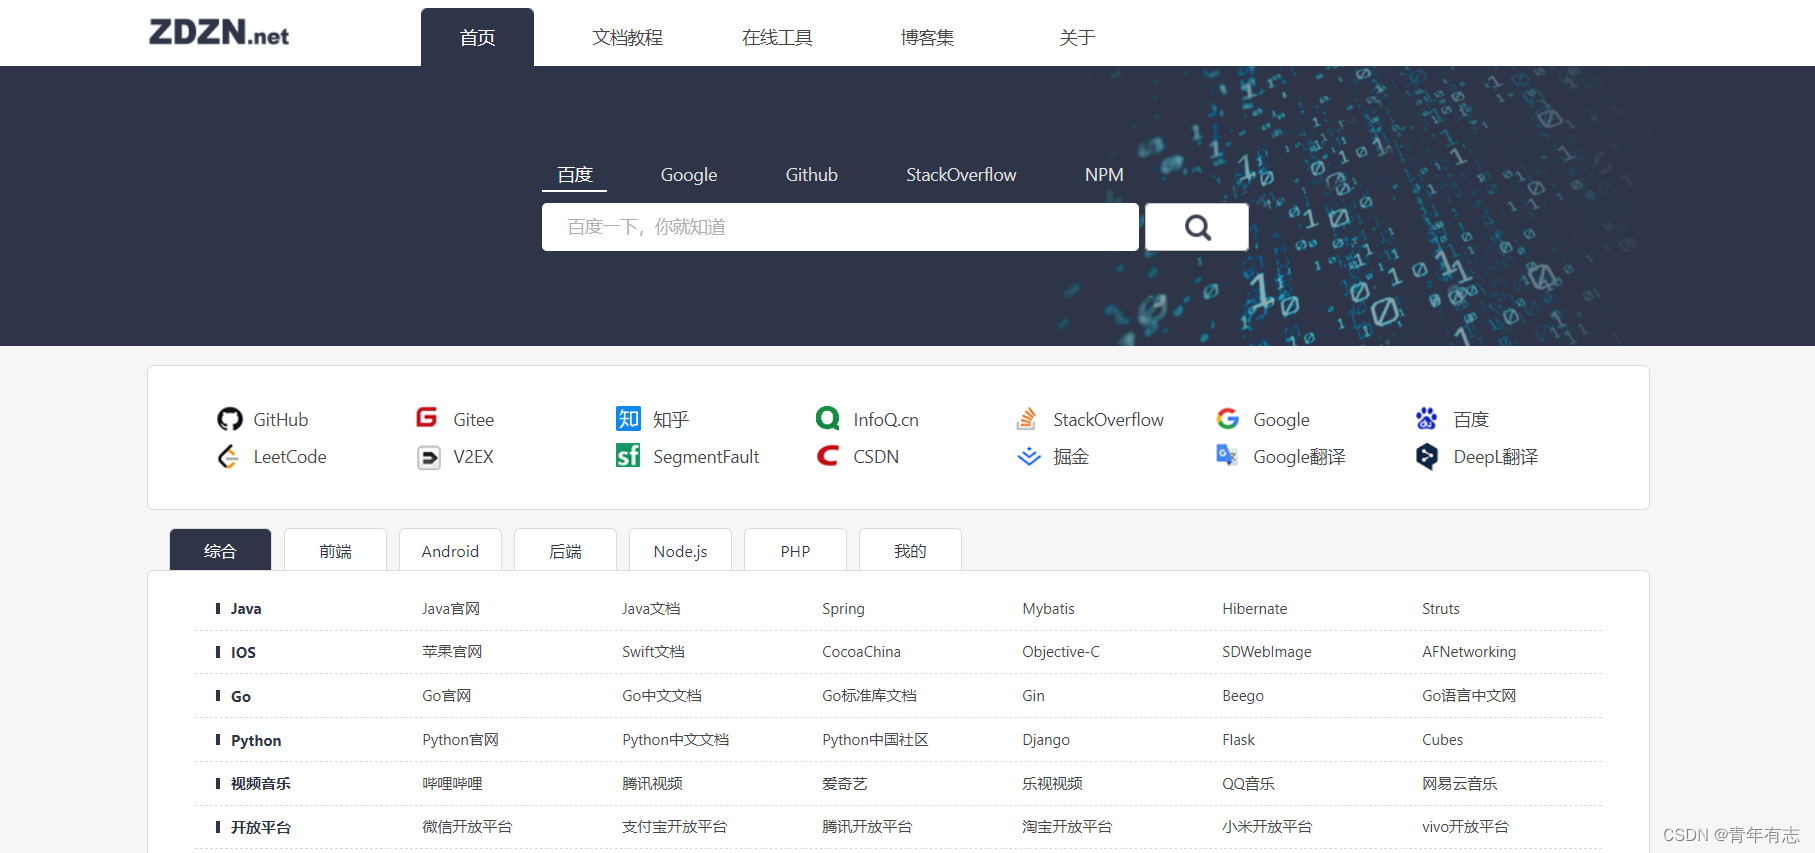Viewport: 1815px width, 853px height.
Task: Open the 爱奇艺 link
Action: click(x=845, y=783)
